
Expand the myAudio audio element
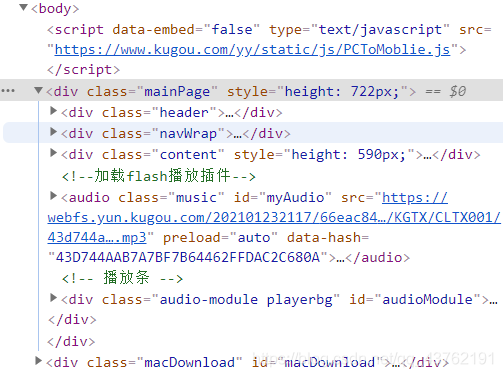(x=53, y=196)
